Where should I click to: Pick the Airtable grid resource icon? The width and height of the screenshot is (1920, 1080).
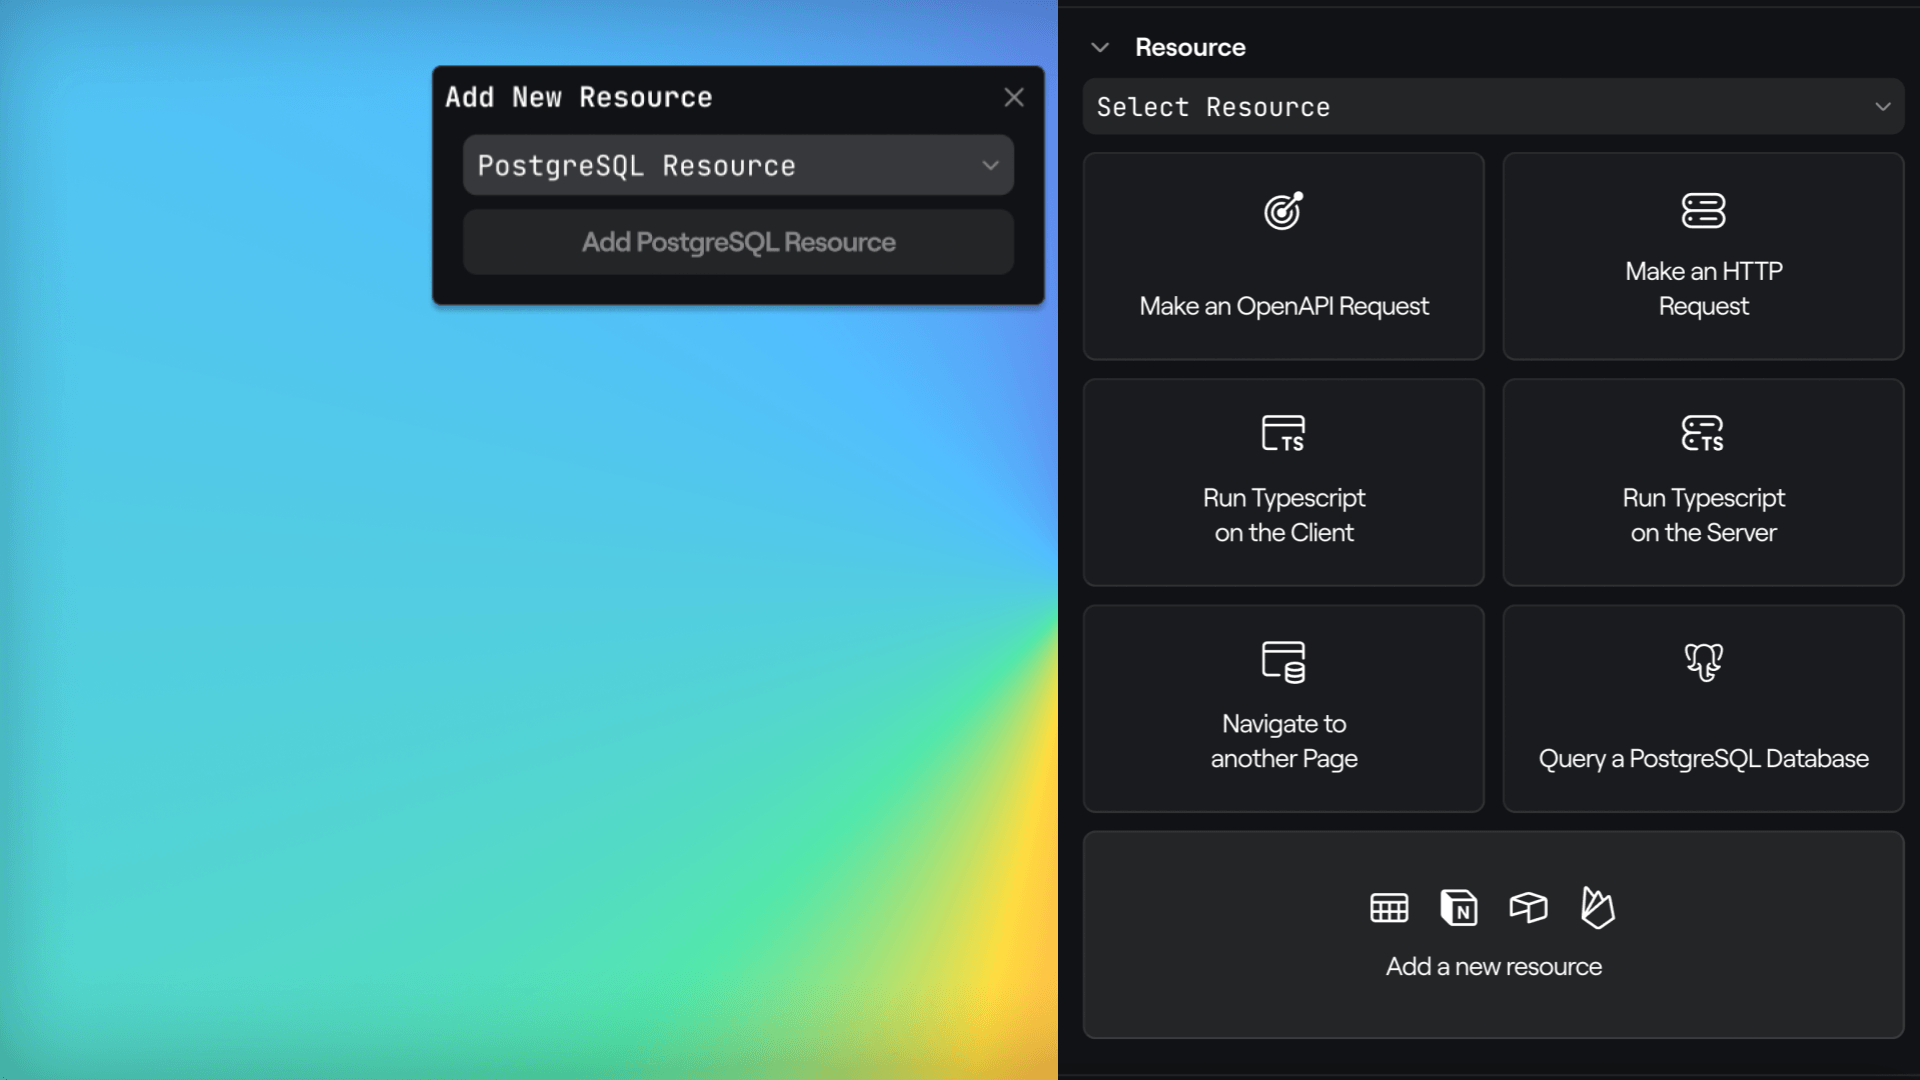(x=1389, y=908)
